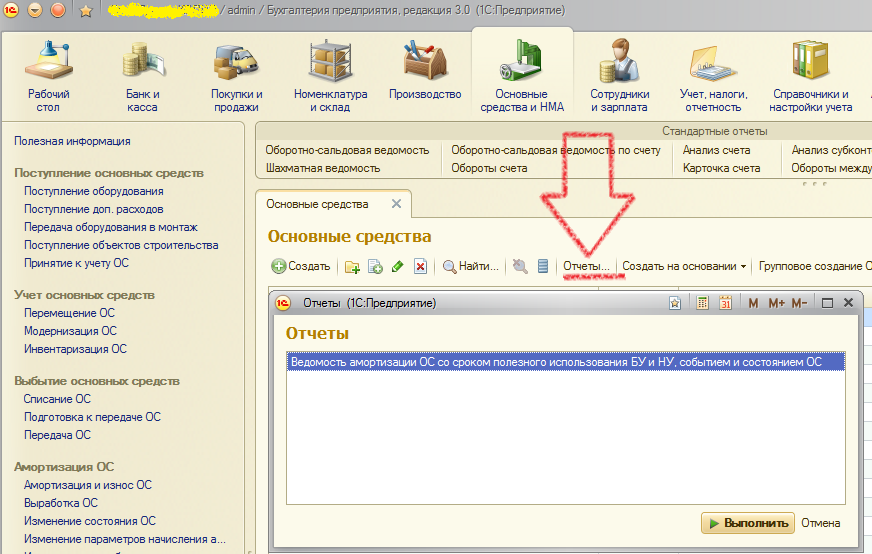
Task: Open Изменение параметров начисления а...
Action: point(125,539)
